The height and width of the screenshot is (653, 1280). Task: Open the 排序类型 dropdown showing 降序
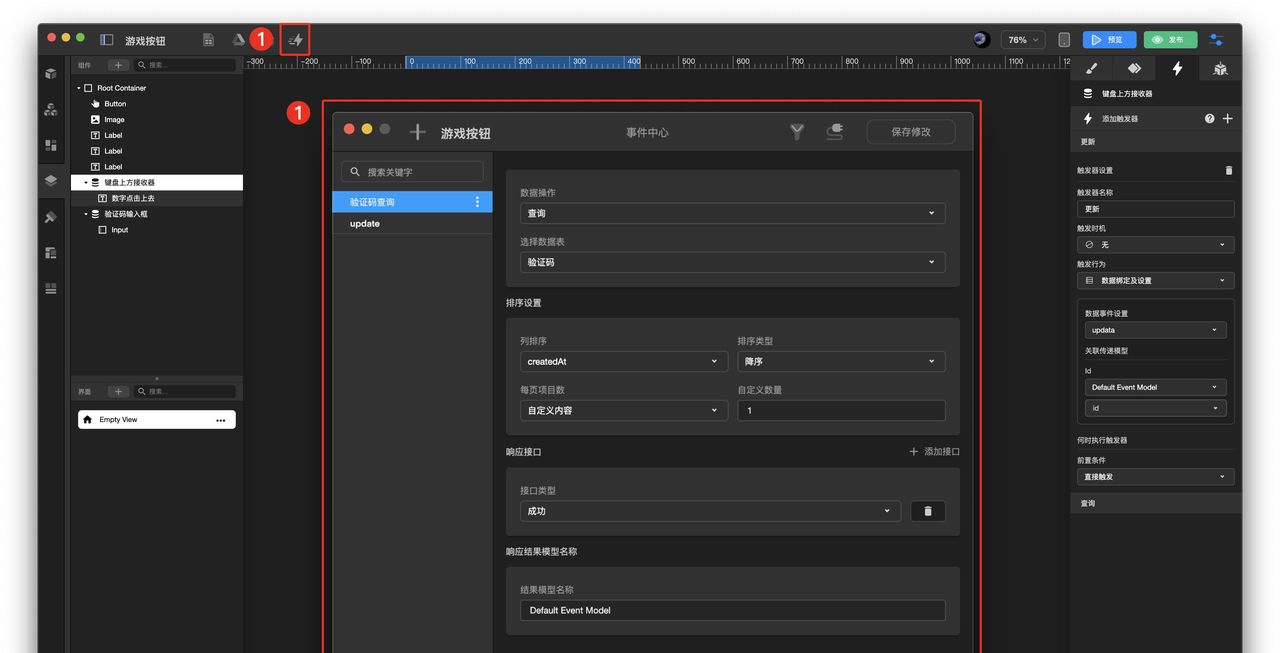coord(842,361)
